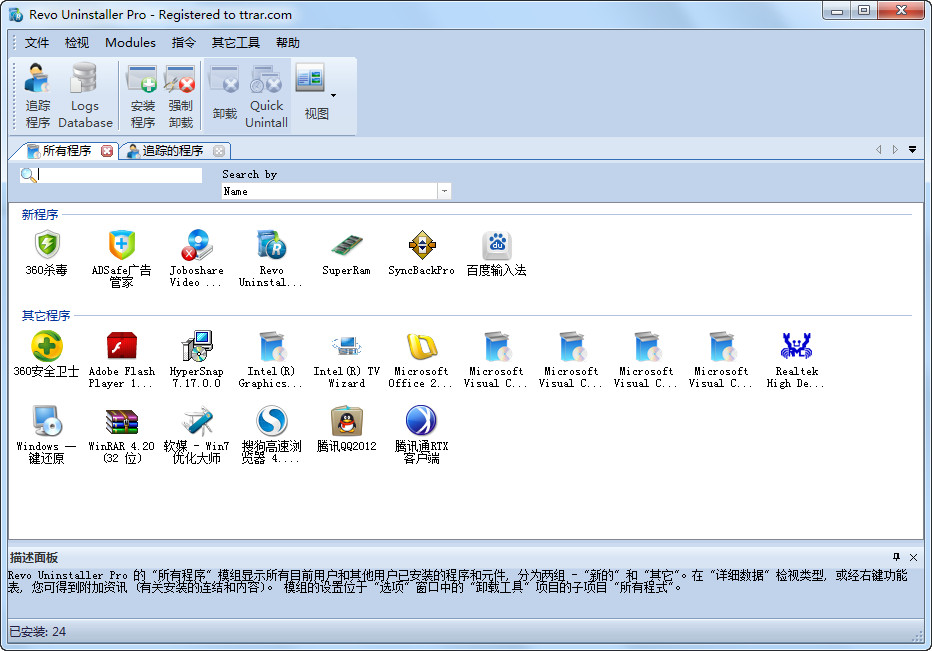Select the Revo Uninstaller program icon
The image size is (932, 651).
pyautogui.click(x=271, y=259)
